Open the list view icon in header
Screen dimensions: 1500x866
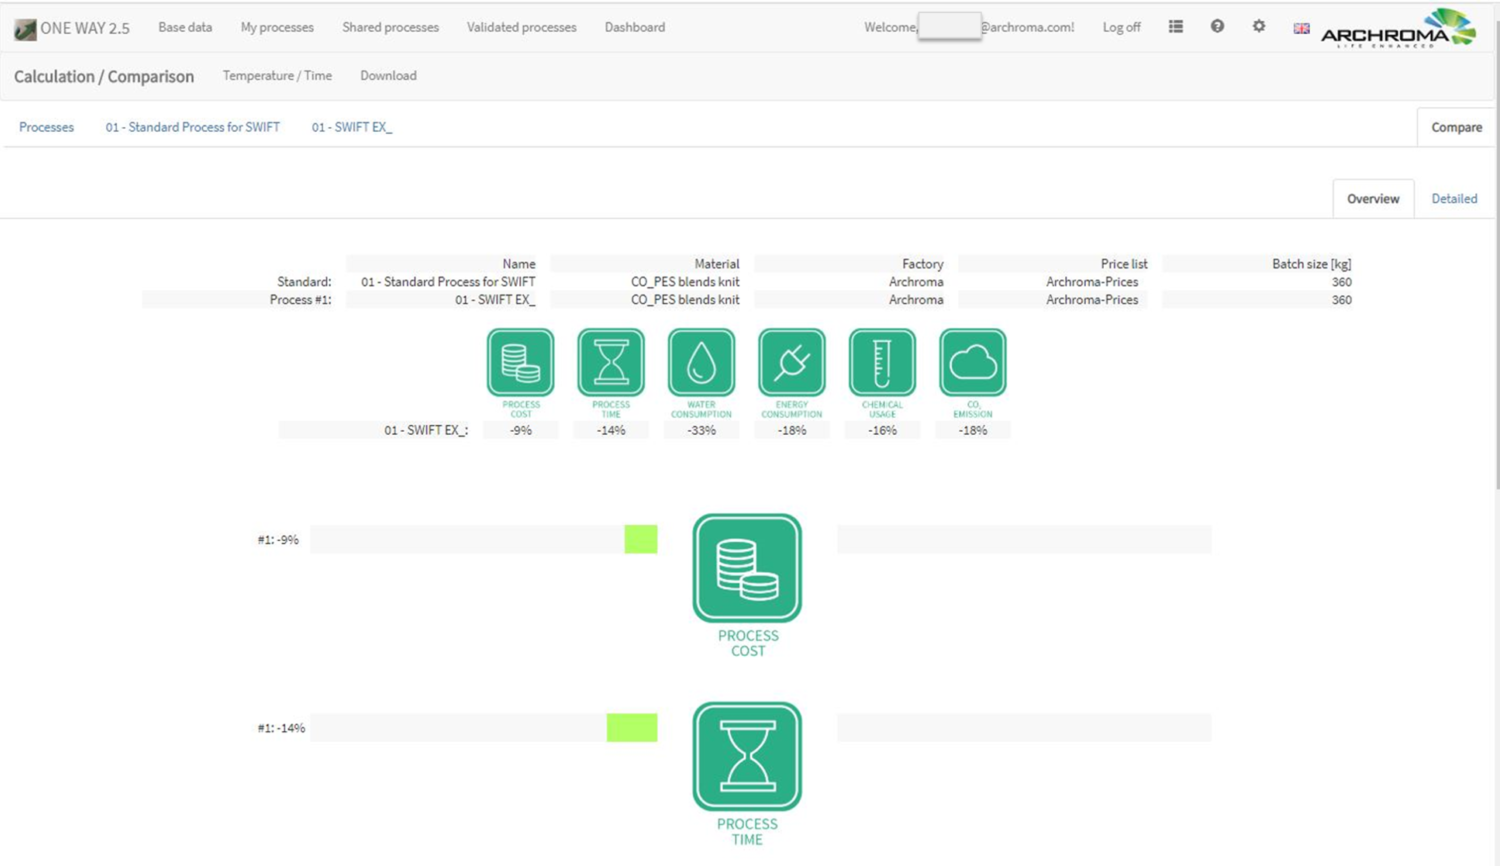pos(1176,27)
